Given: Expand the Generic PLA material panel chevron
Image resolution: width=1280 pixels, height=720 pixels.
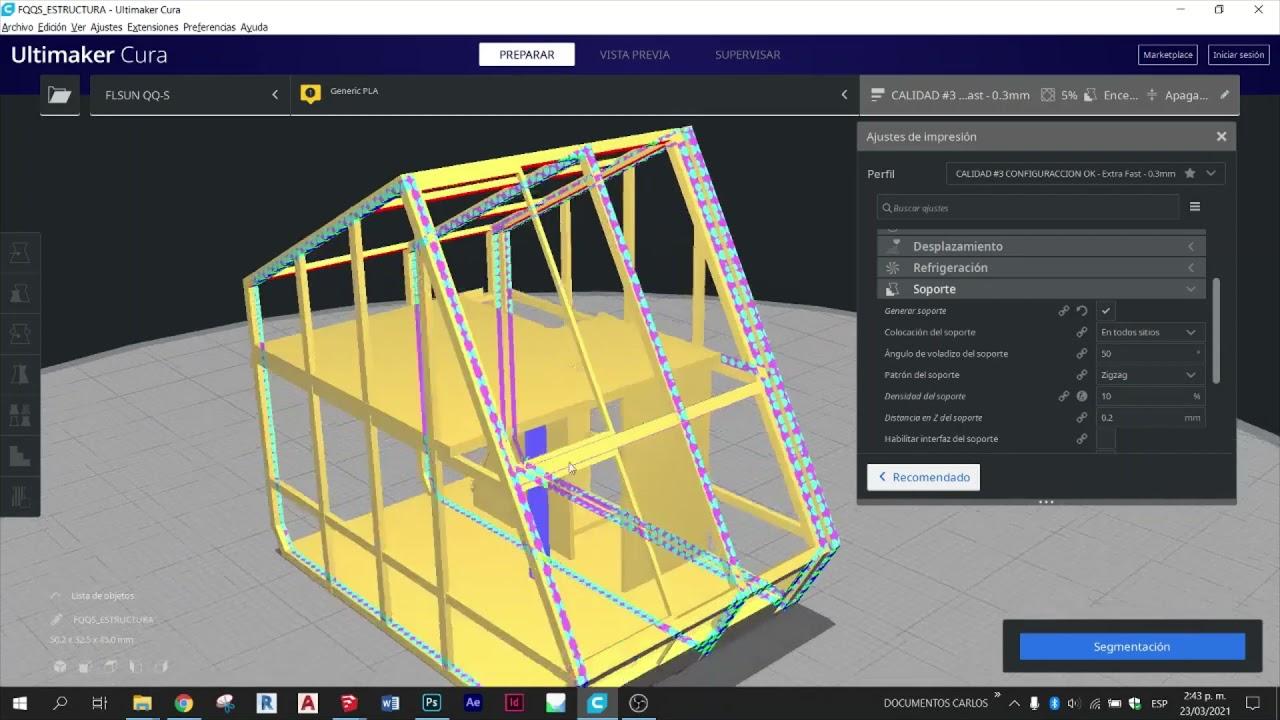Looking at the screenshot, I should [844, 95].
